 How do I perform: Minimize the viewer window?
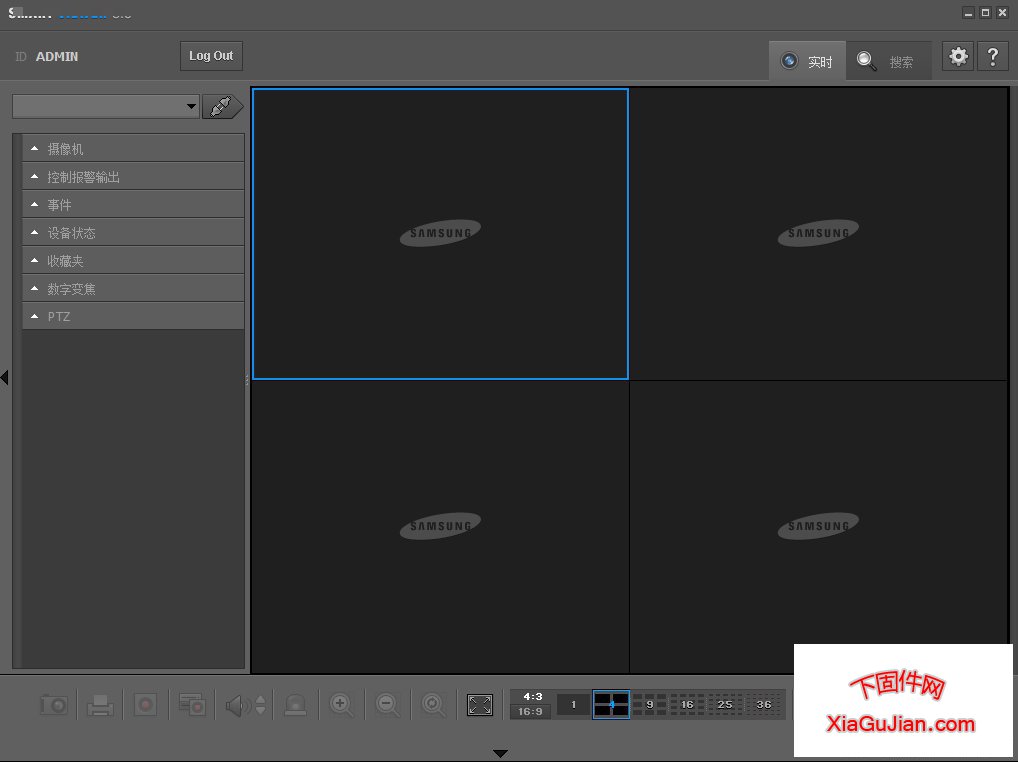[968, 13]
